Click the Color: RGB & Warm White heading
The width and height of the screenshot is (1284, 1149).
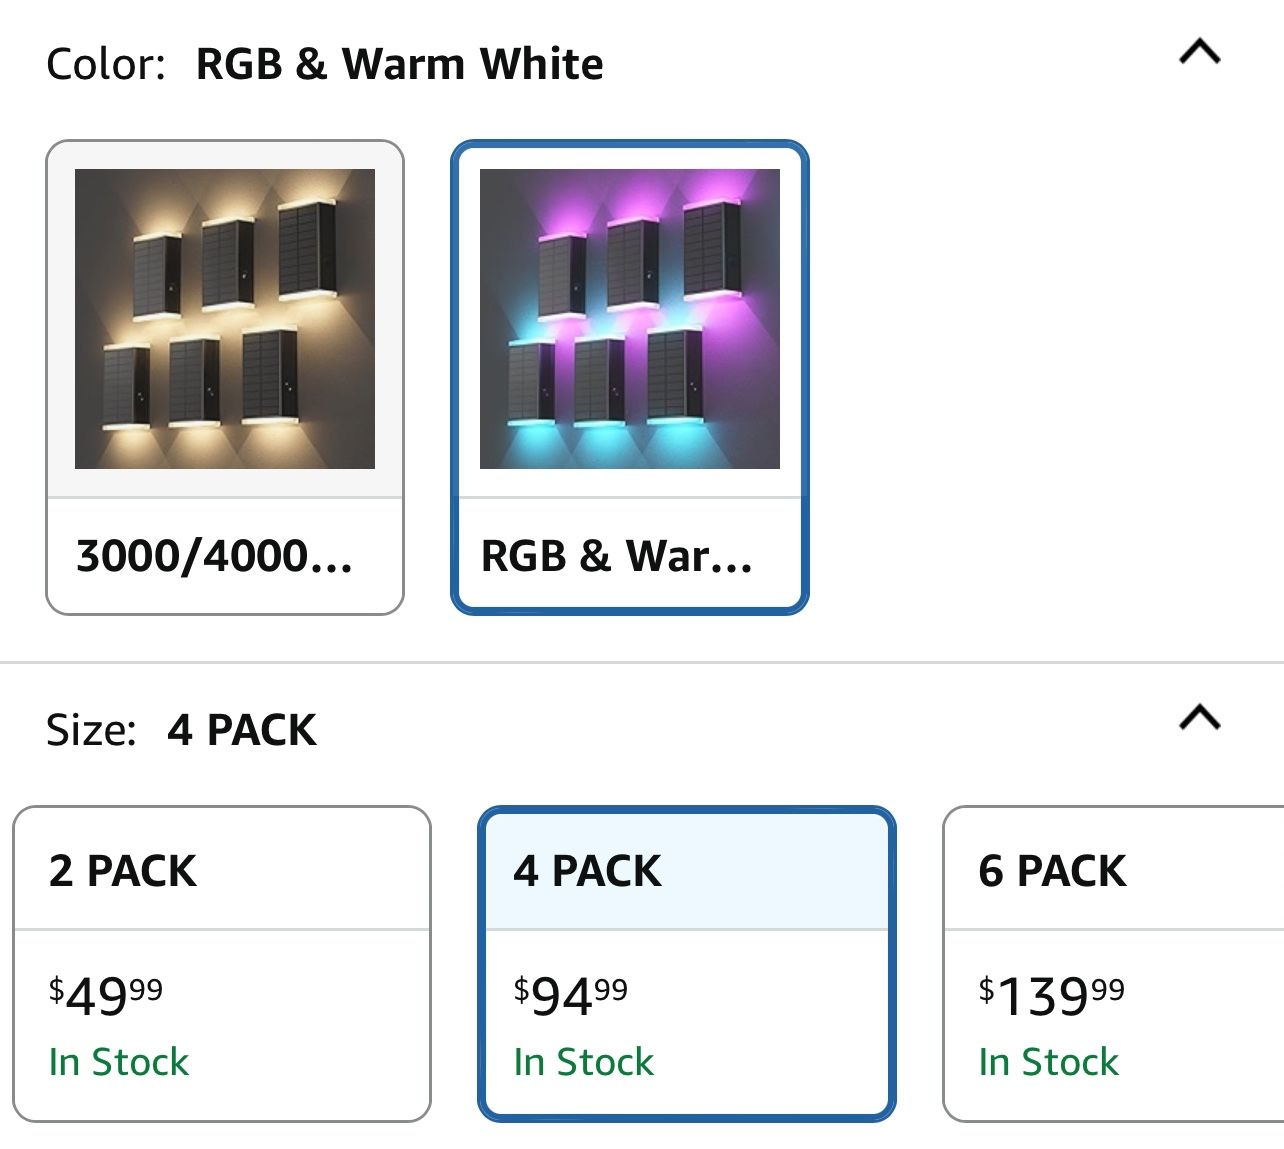point(325,64)
